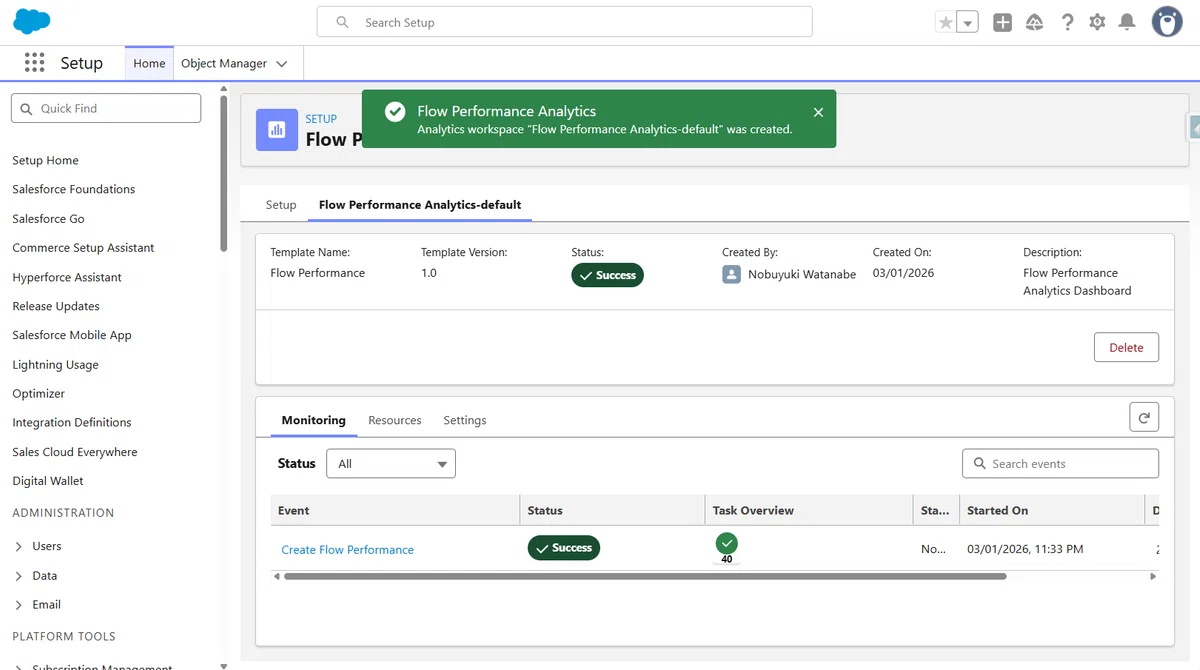The image size is (1200, 670).
Task: Expand the Email tree node
Action: (19, 605)
